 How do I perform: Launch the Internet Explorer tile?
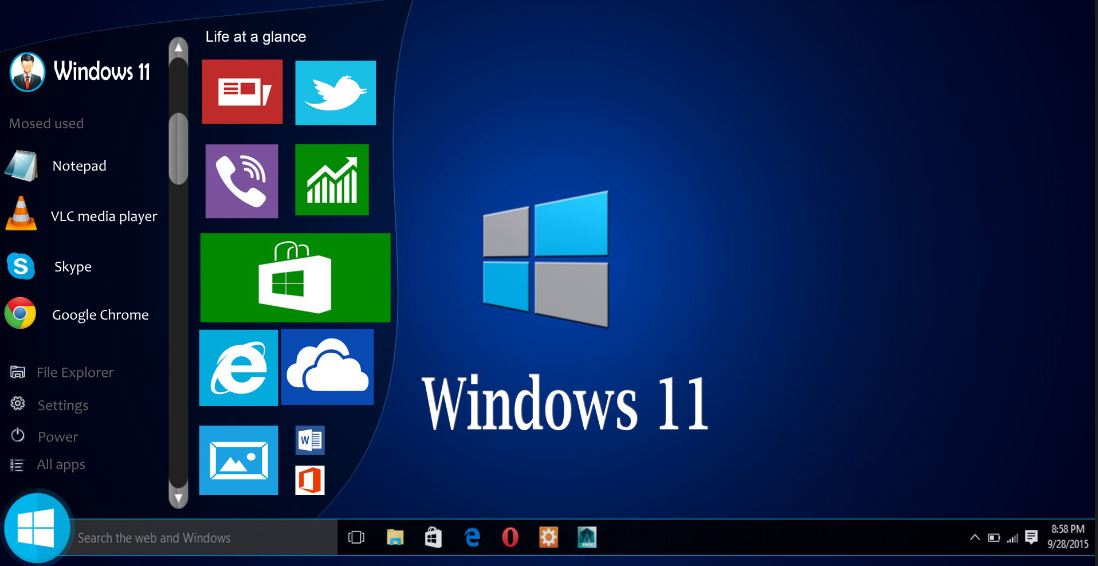click(x=238, y=368)
